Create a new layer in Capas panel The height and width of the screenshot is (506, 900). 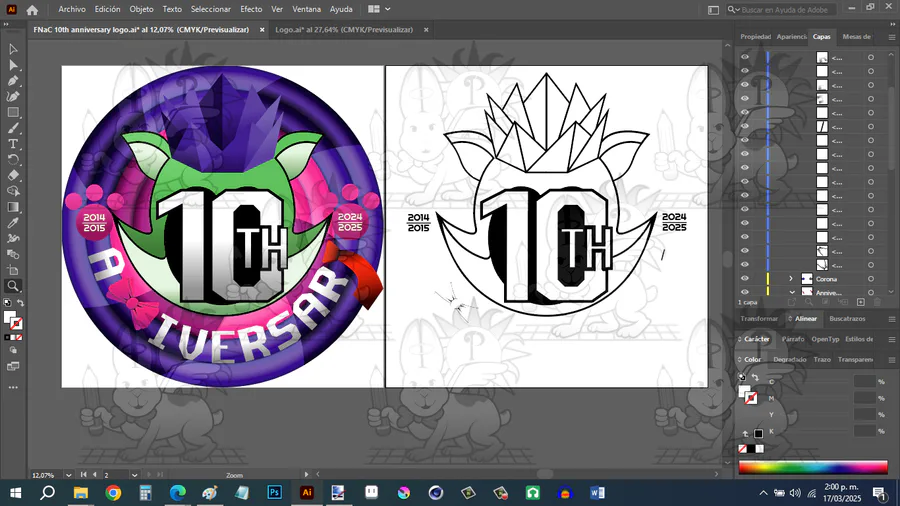coord(860,302)
